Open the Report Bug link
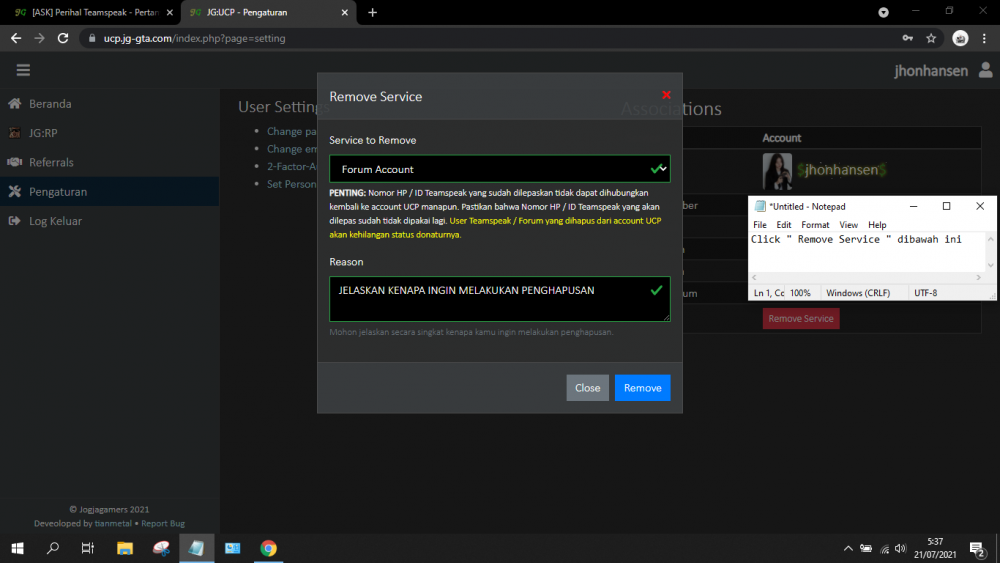The height and width of the screenshot is (563, 1000). coord(163,523)
